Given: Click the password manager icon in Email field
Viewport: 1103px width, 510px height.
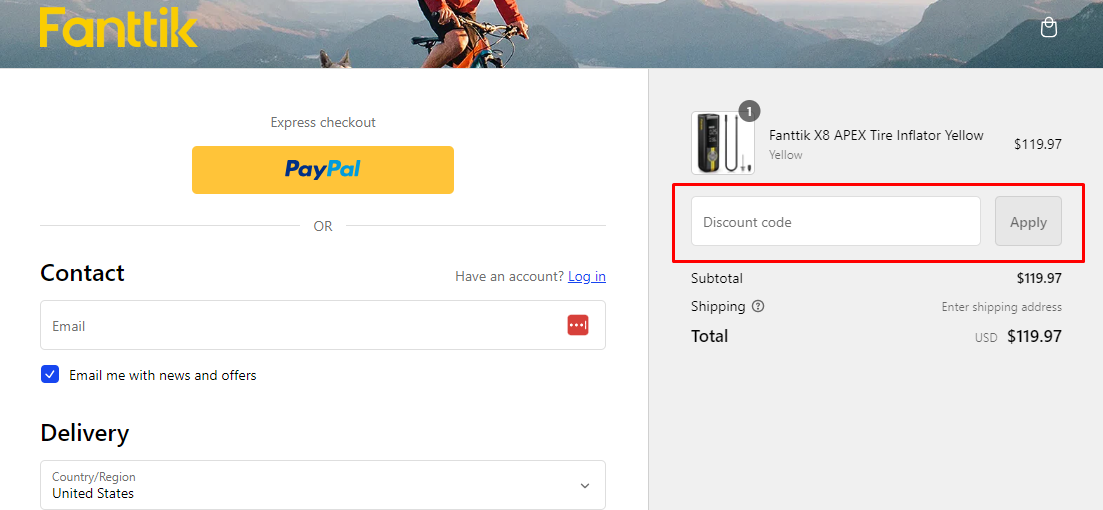Looking at the screenshot, I should [578, 325].
